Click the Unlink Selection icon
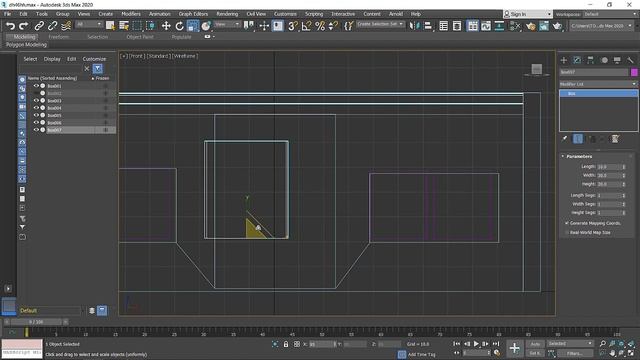 [x=52, y=26]
